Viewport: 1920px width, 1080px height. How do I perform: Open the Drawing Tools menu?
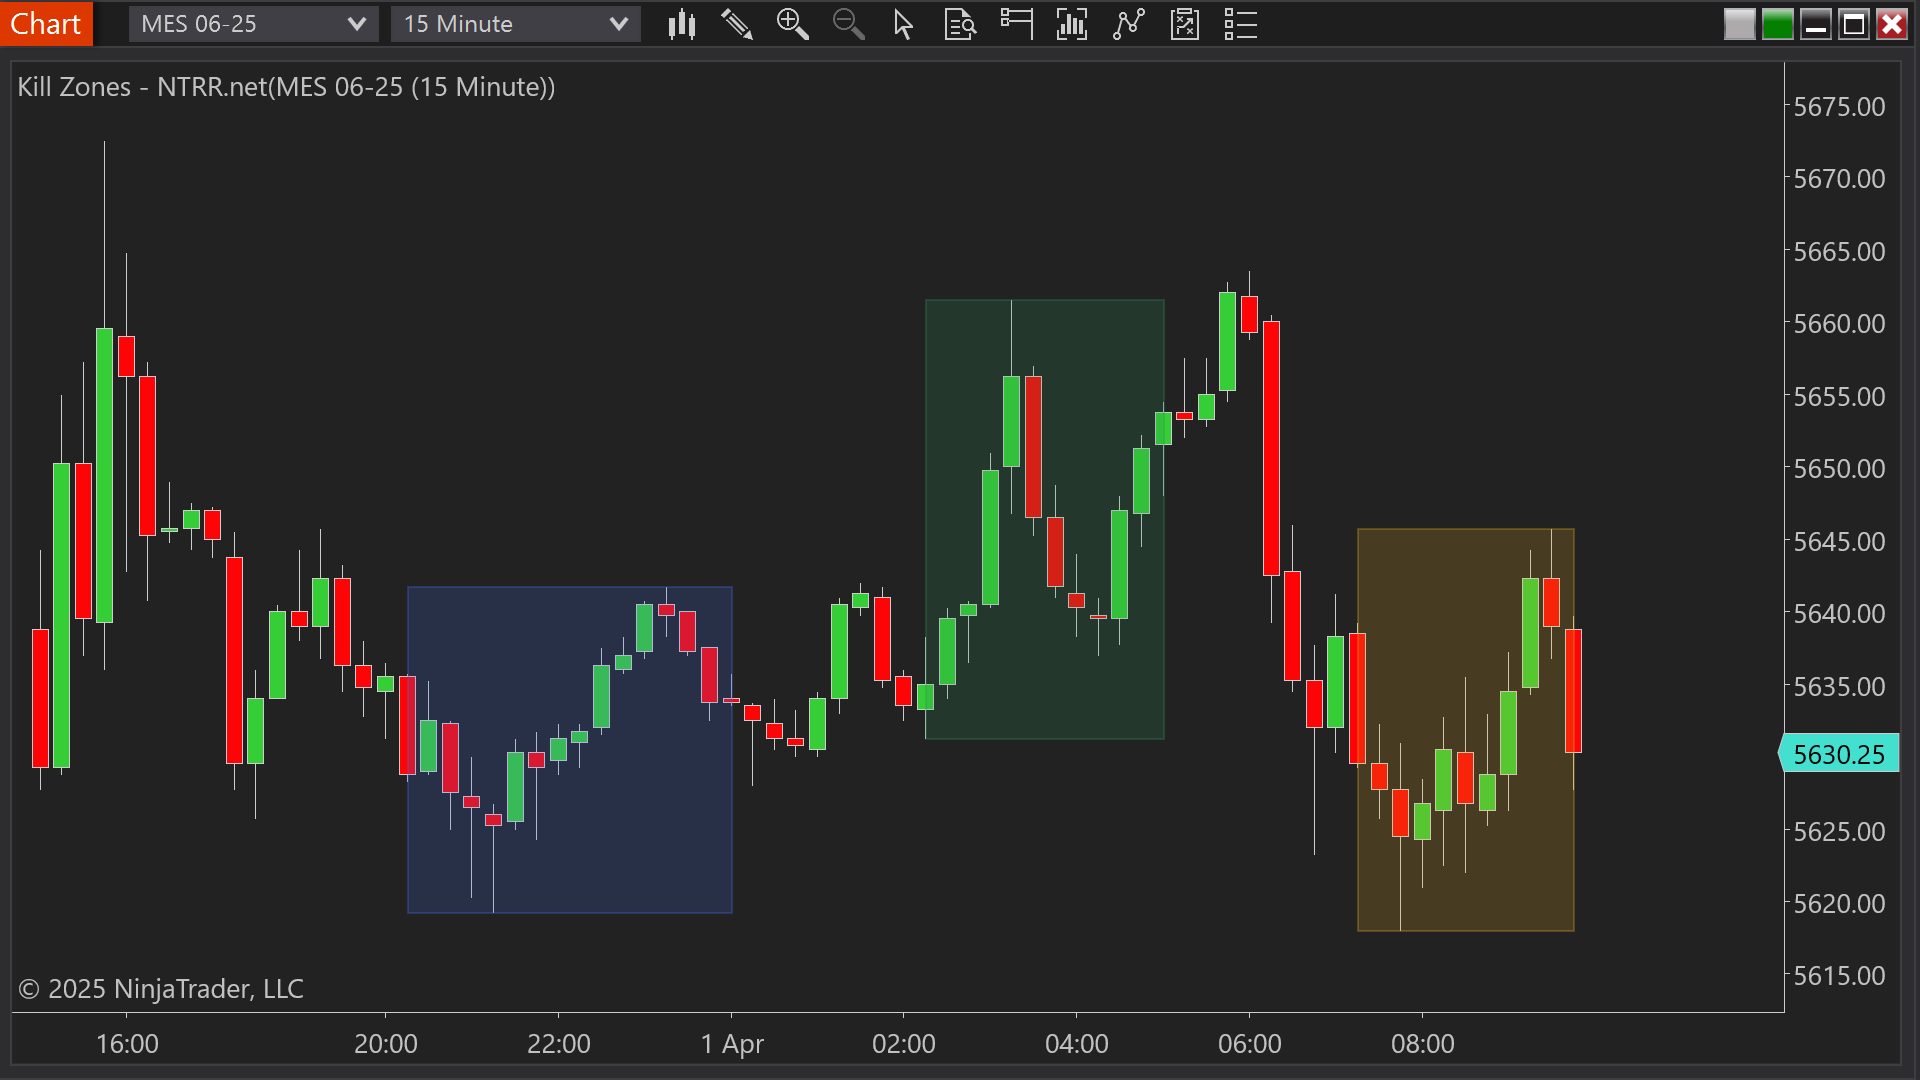737,24
